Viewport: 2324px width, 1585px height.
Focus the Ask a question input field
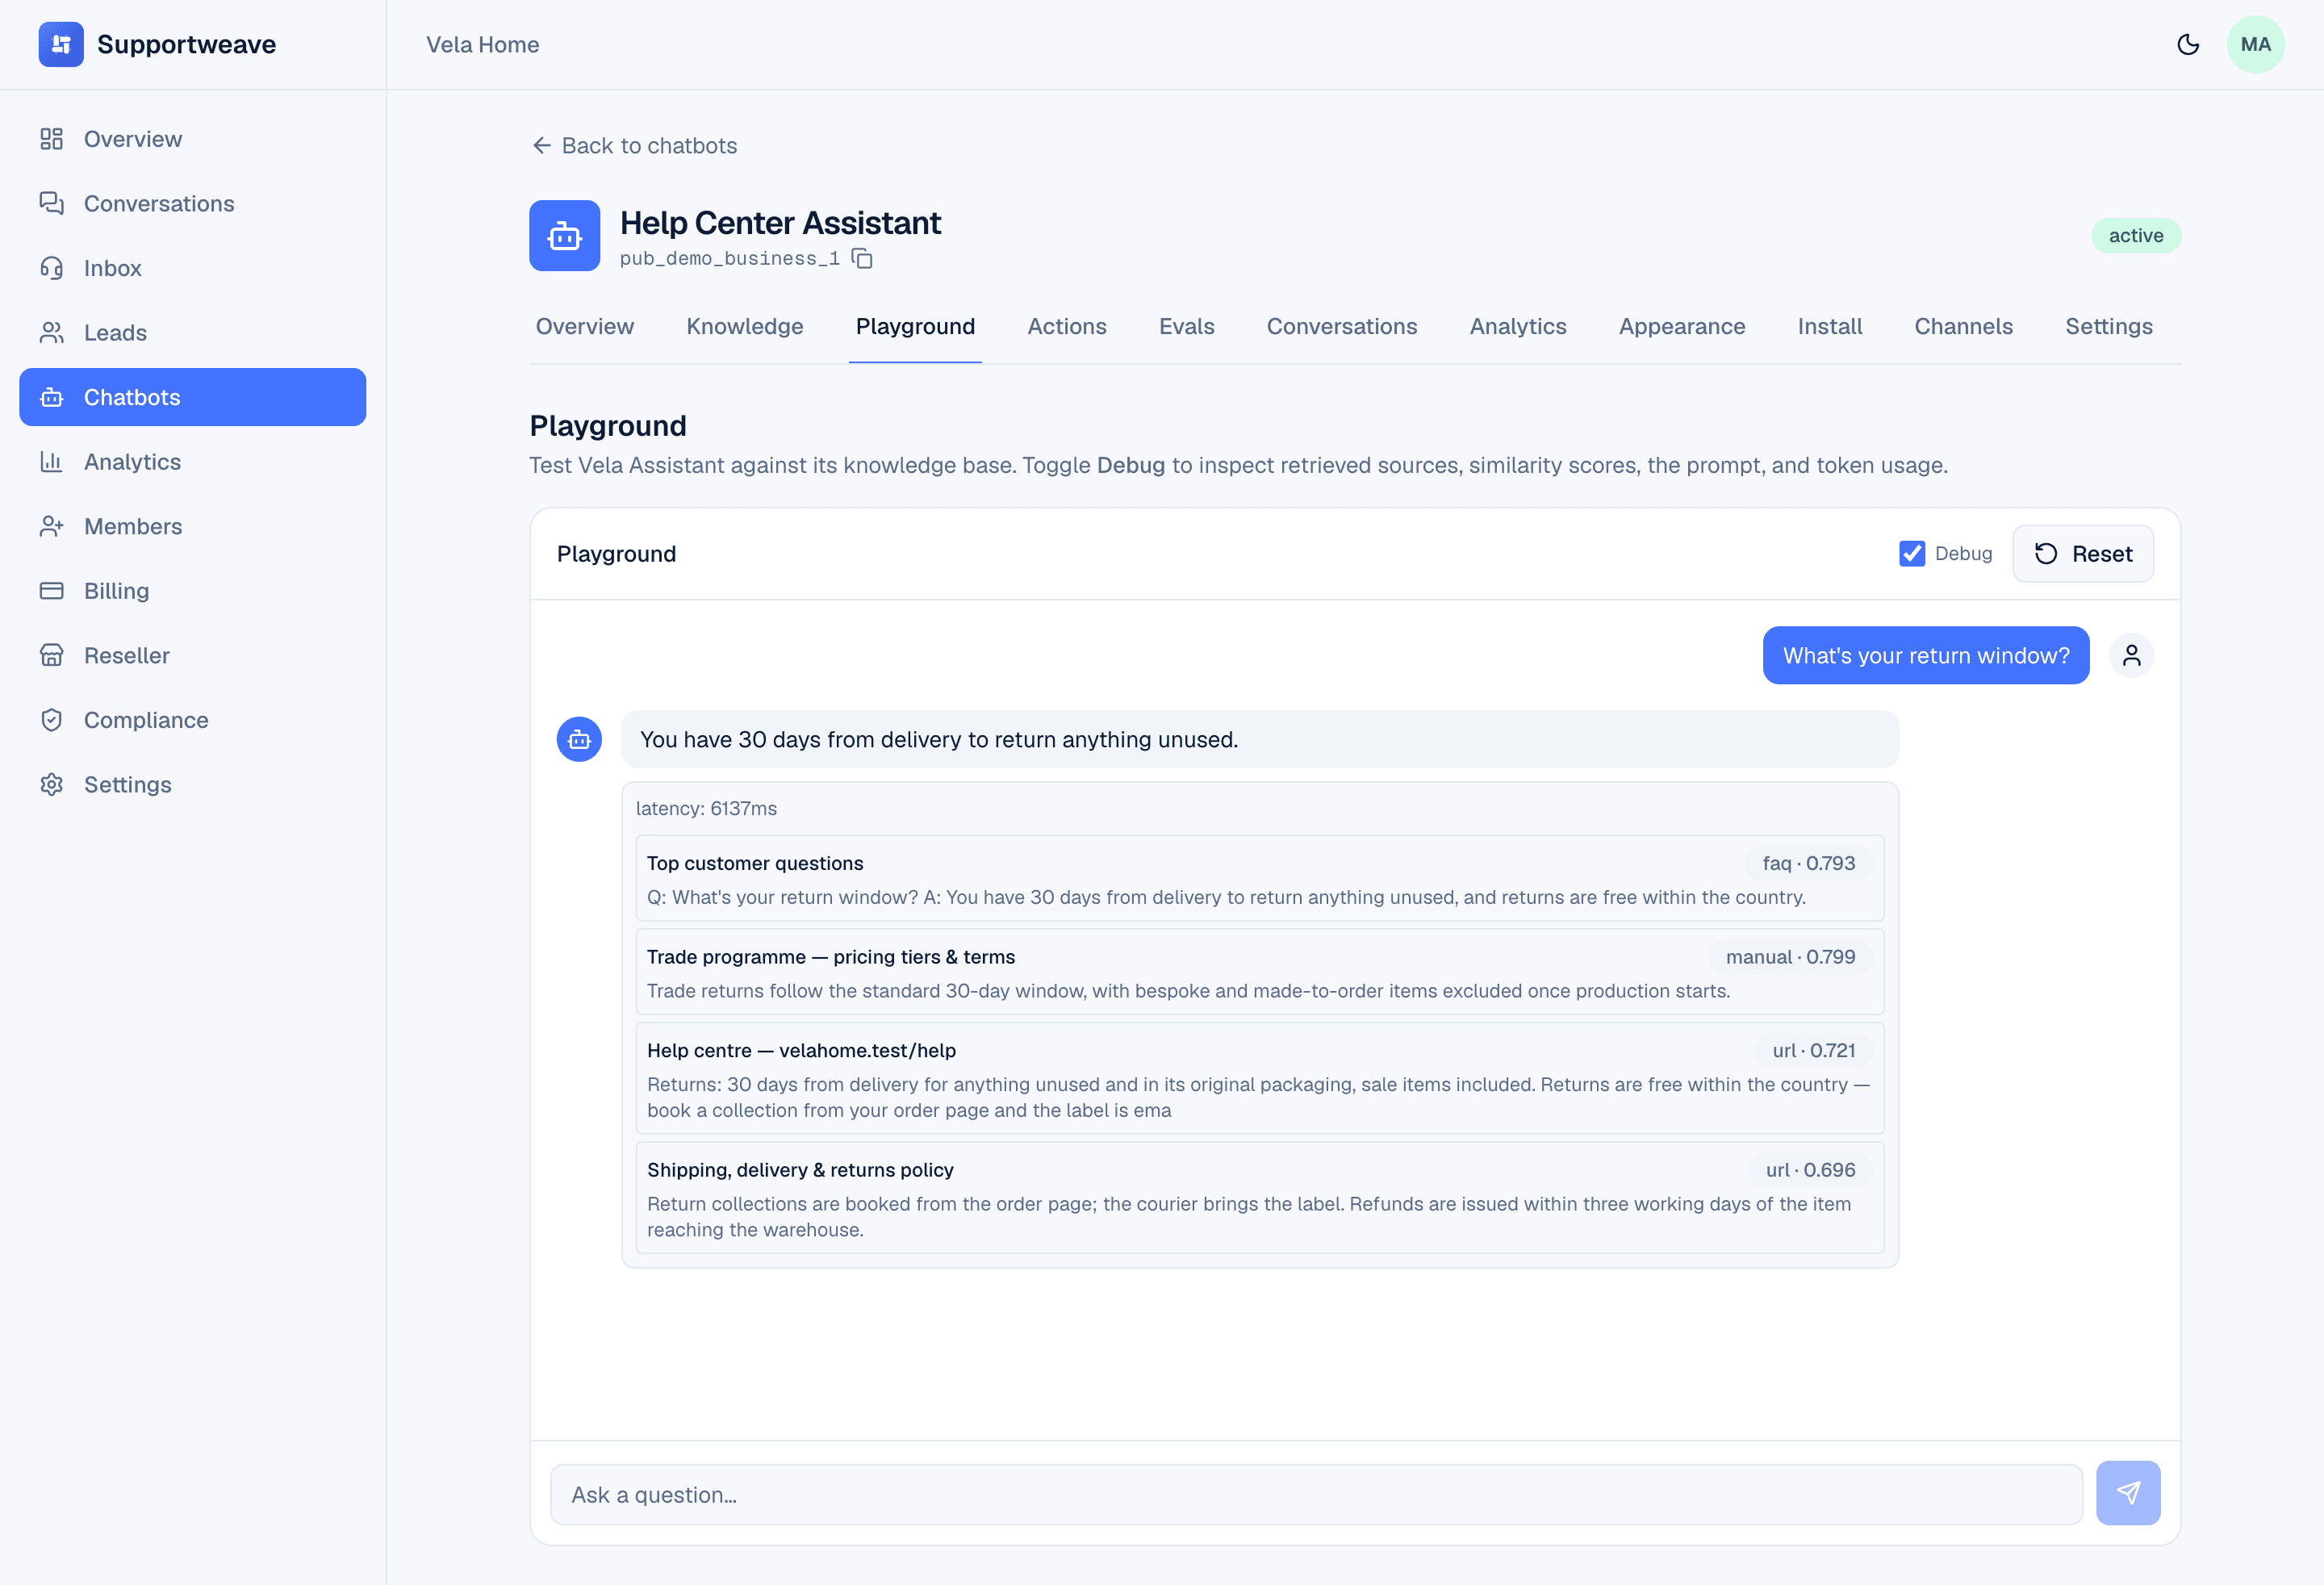pyautogui.click(x=1316, y=1495)
